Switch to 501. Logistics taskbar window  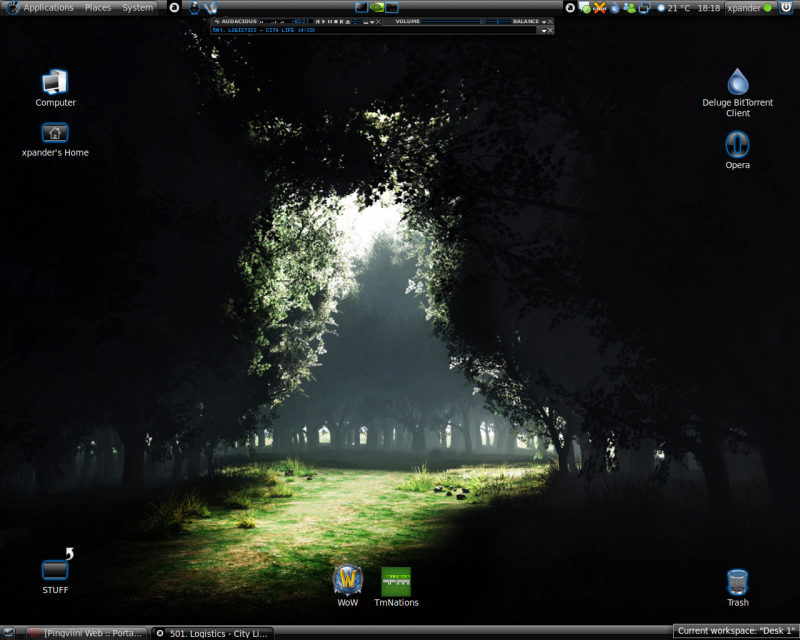213,633
